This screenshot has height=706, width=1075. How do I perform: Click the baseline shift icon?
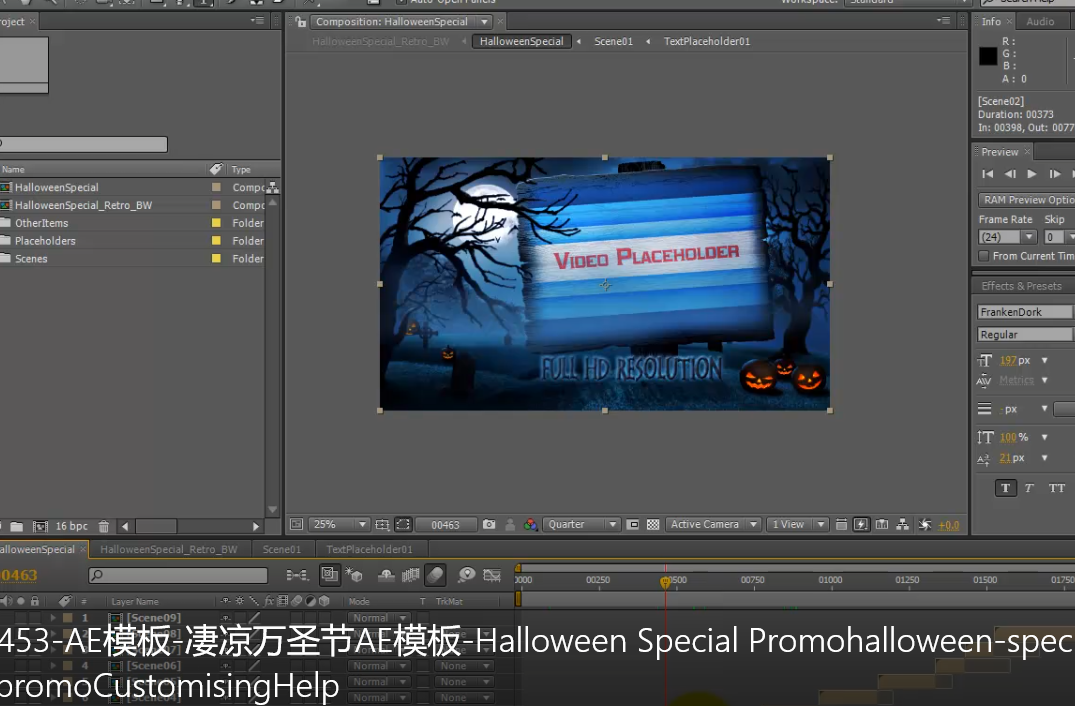[x=984, y=459]
